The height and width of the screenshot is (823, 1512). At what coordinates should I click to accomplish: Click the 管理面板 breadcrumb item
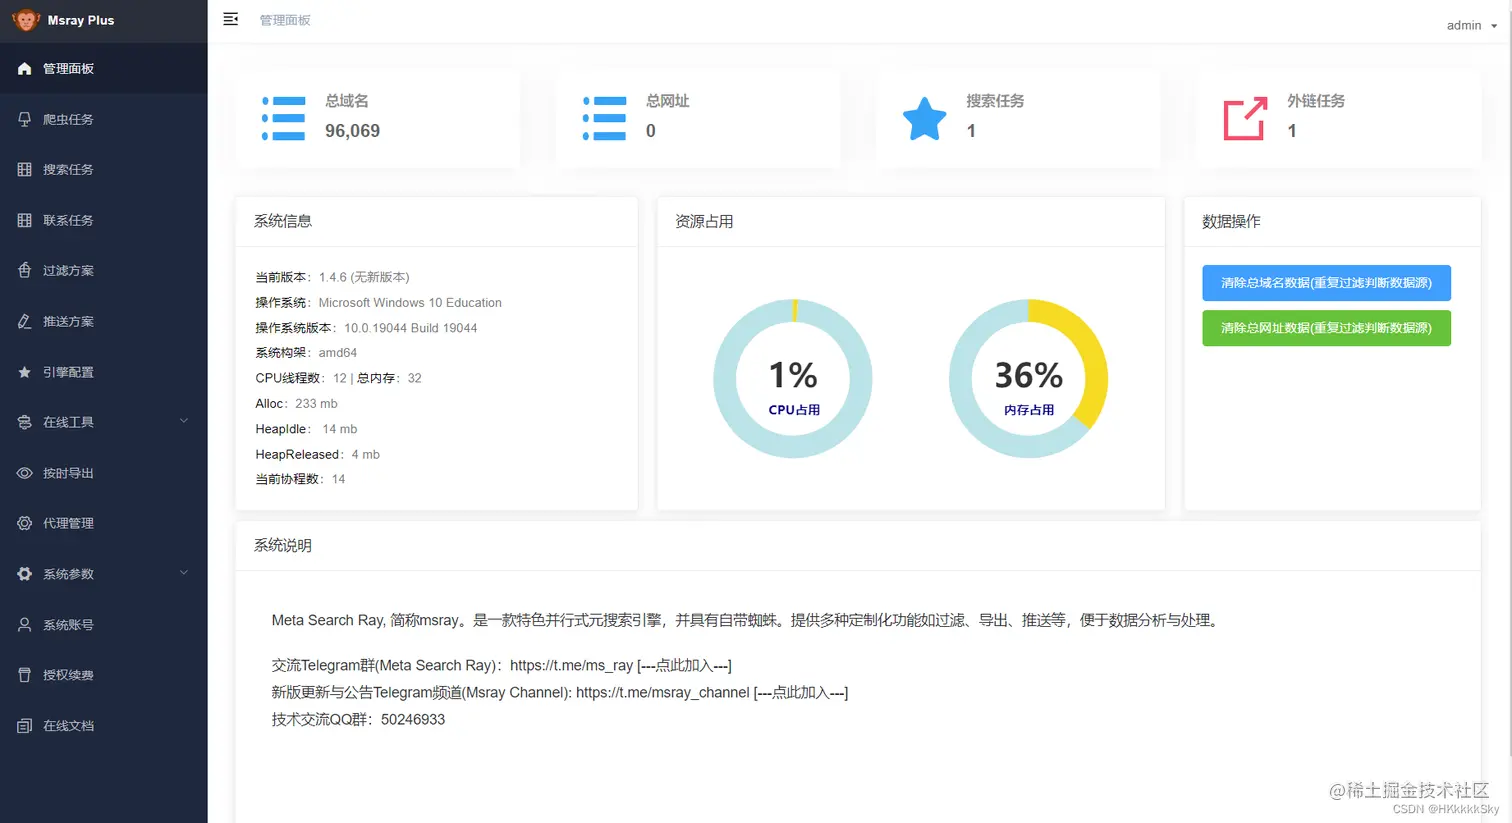pyautogui.click(x=285, y=18)
